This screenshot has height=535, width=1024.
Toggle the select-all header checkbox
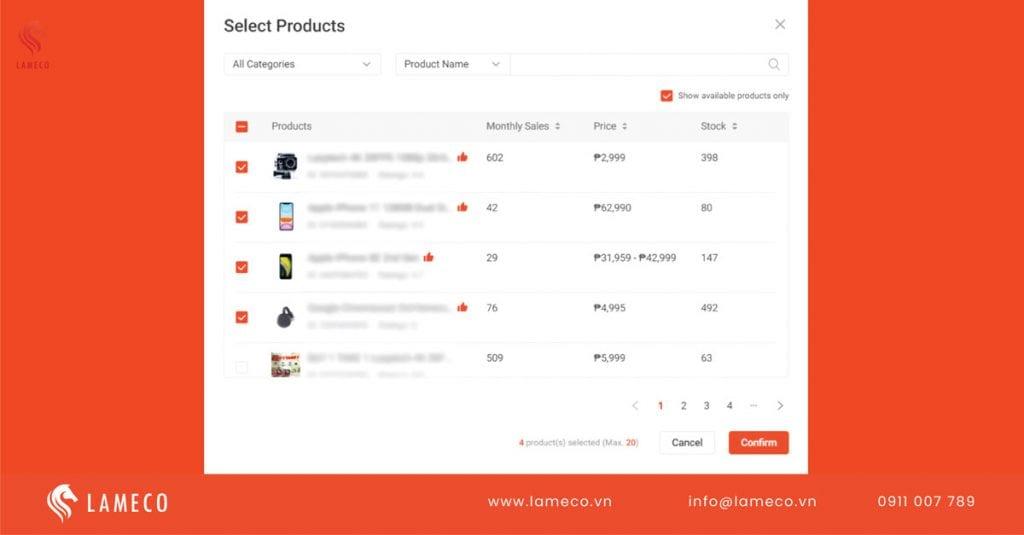pos(242,126)
